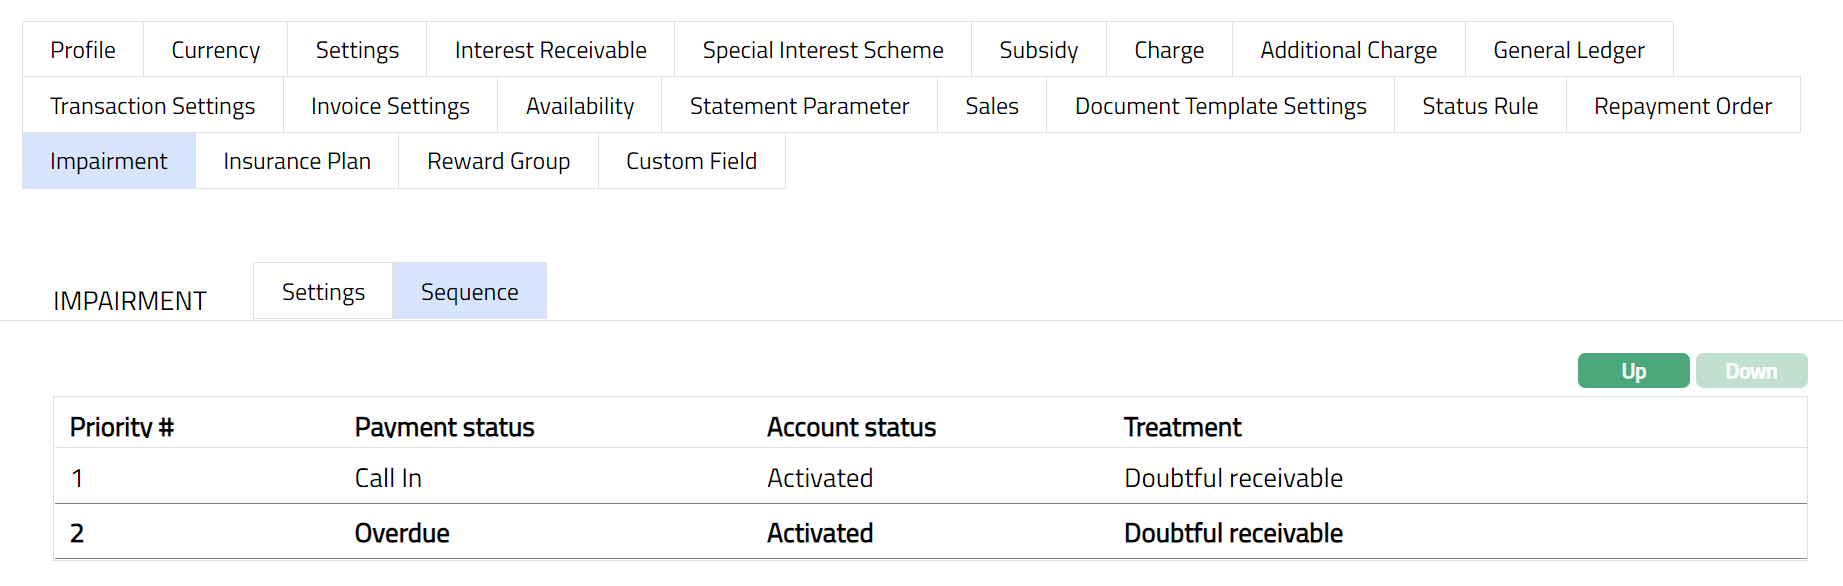Switch to the Currency tab
1843x586 pixels.
coord(215,50)
